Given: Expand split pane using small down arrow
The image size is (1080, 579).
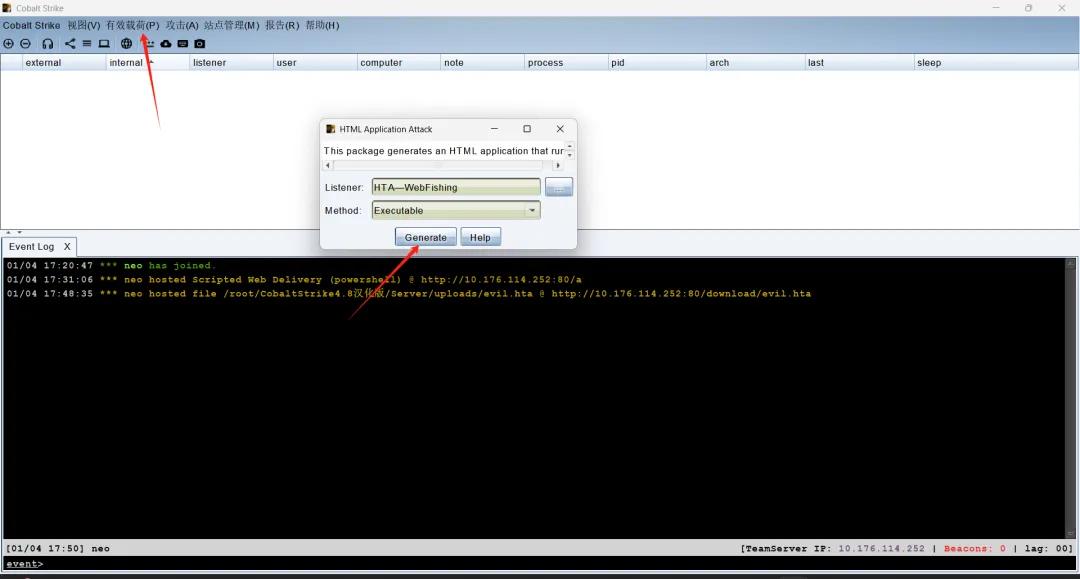Looking at the screenshot, I should (x=19, y=233).
